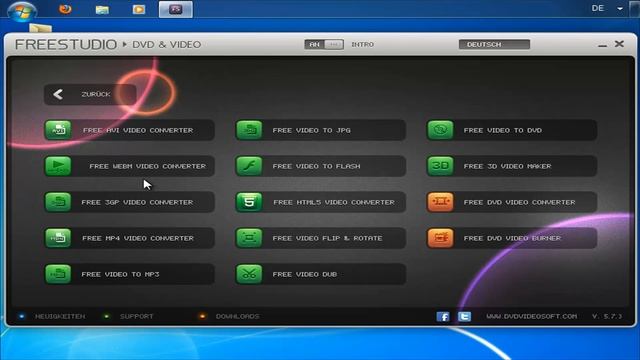The image size is (640, 360).
Task: Click the FREESTUDIO title logo
Action: tap(66, 44)
